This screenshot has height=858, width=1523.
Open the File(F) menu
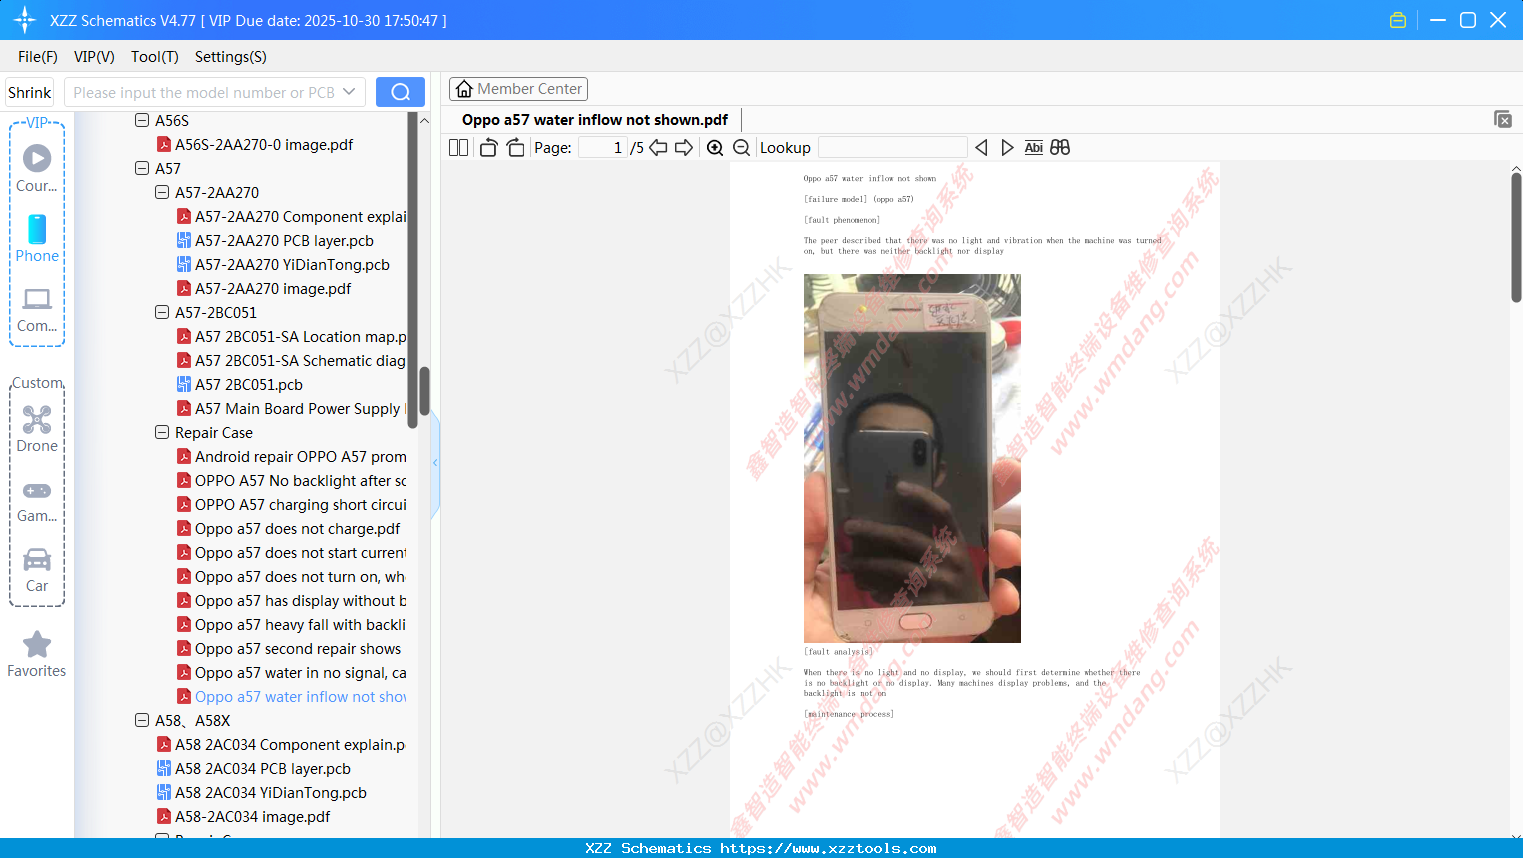(x=38, y=57)
